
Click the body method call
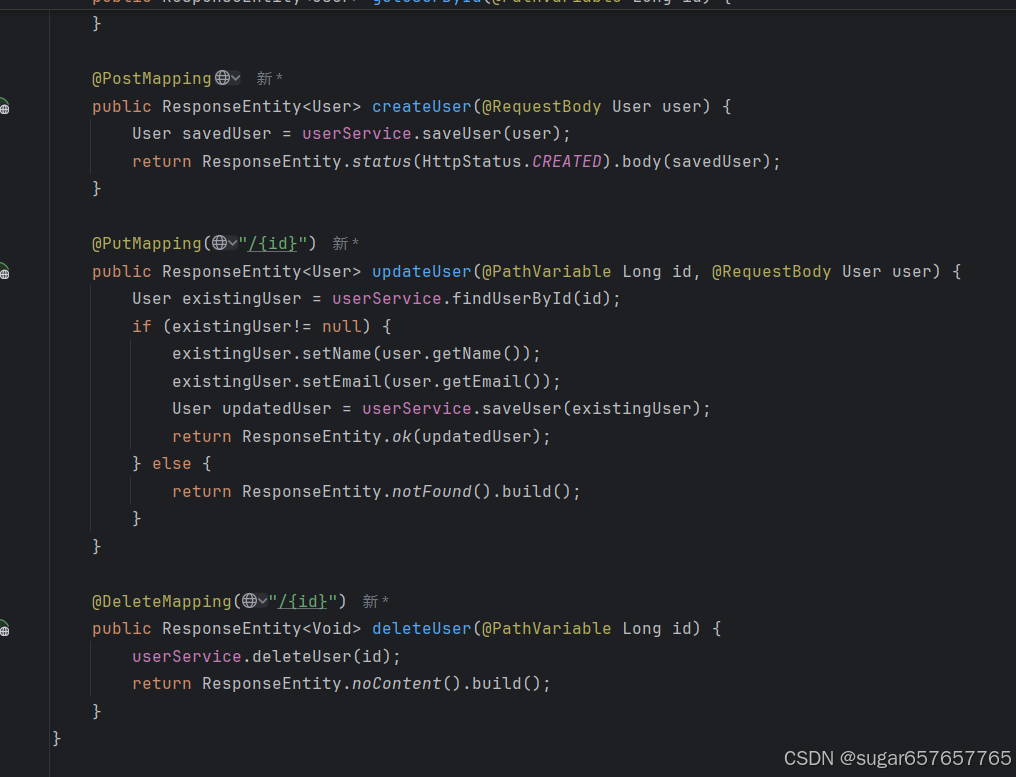click(641, 161)
